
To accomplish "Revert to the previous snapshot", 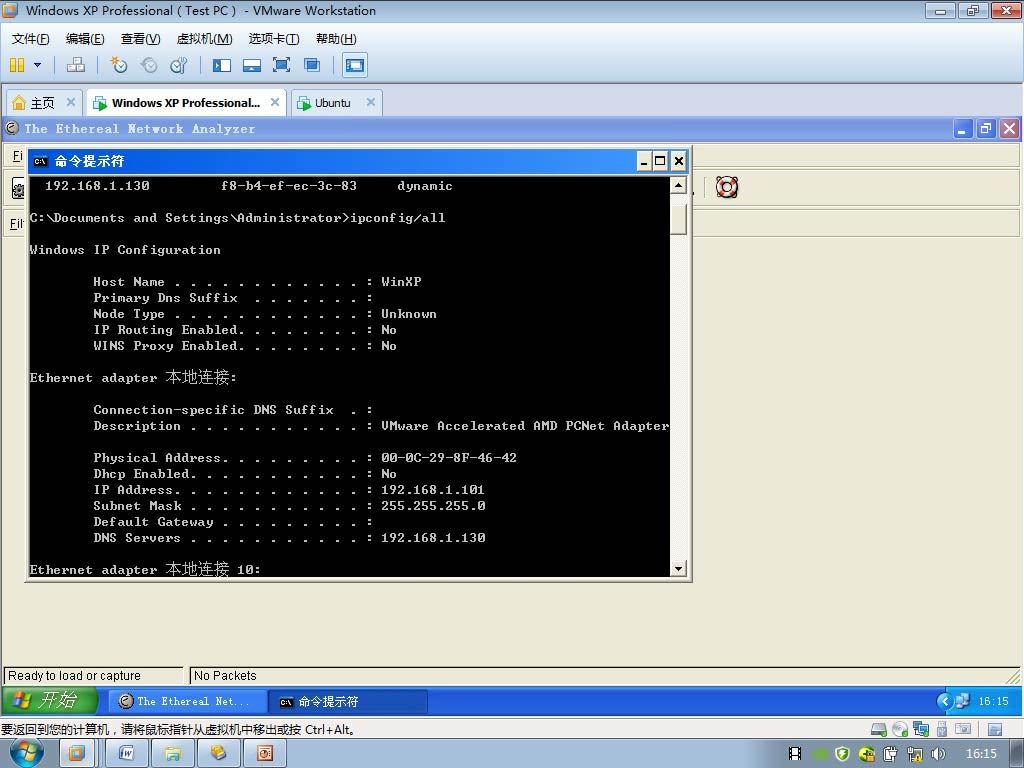I will point(149,65).
